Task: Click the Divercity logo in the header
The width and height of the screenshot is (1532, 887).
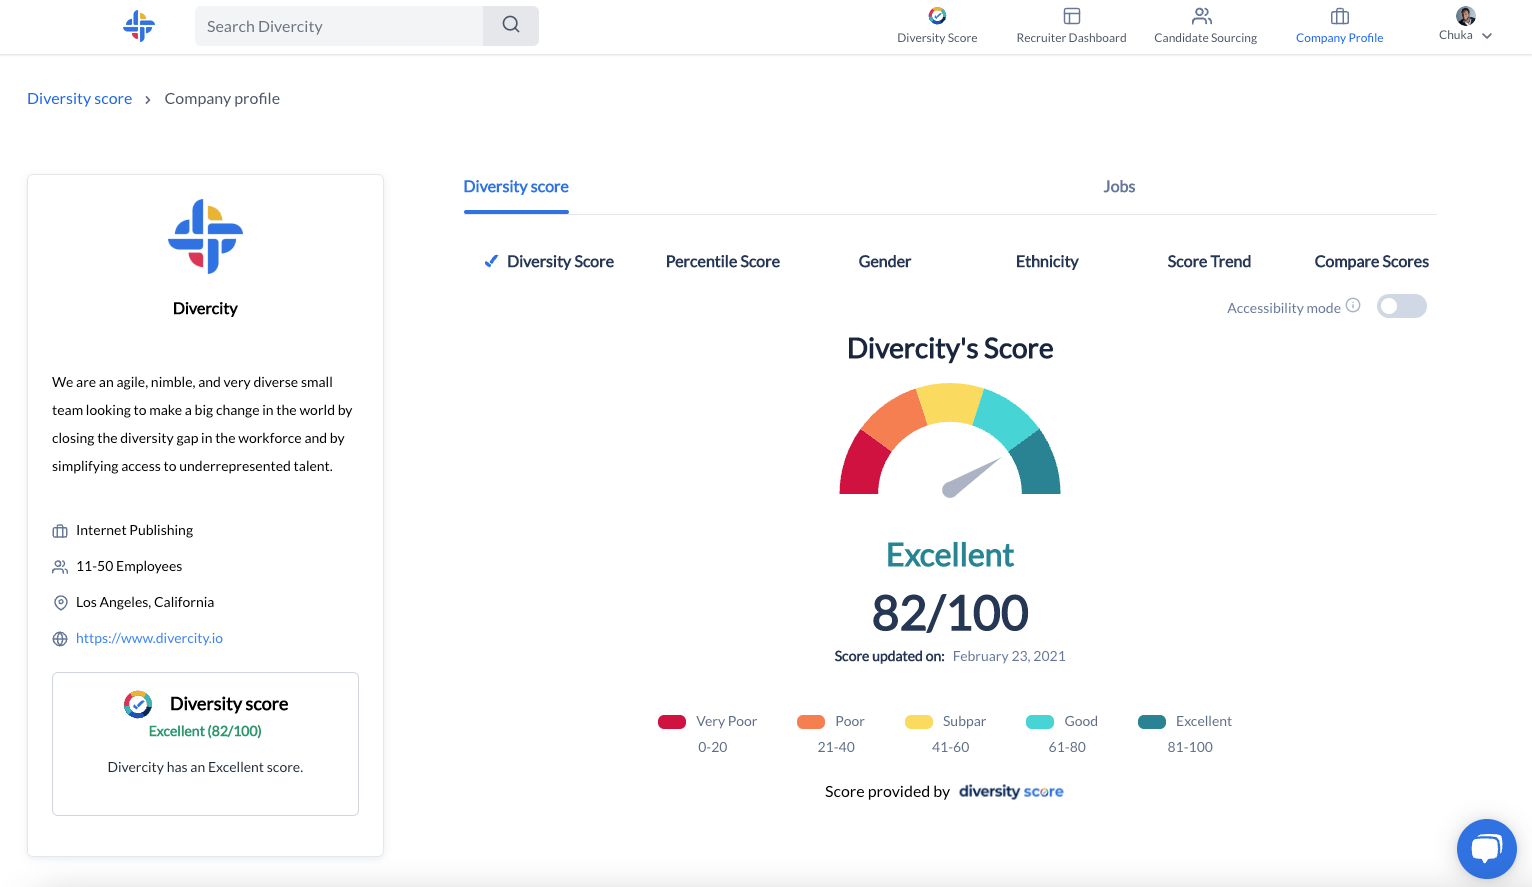Action: click(139, 26)
